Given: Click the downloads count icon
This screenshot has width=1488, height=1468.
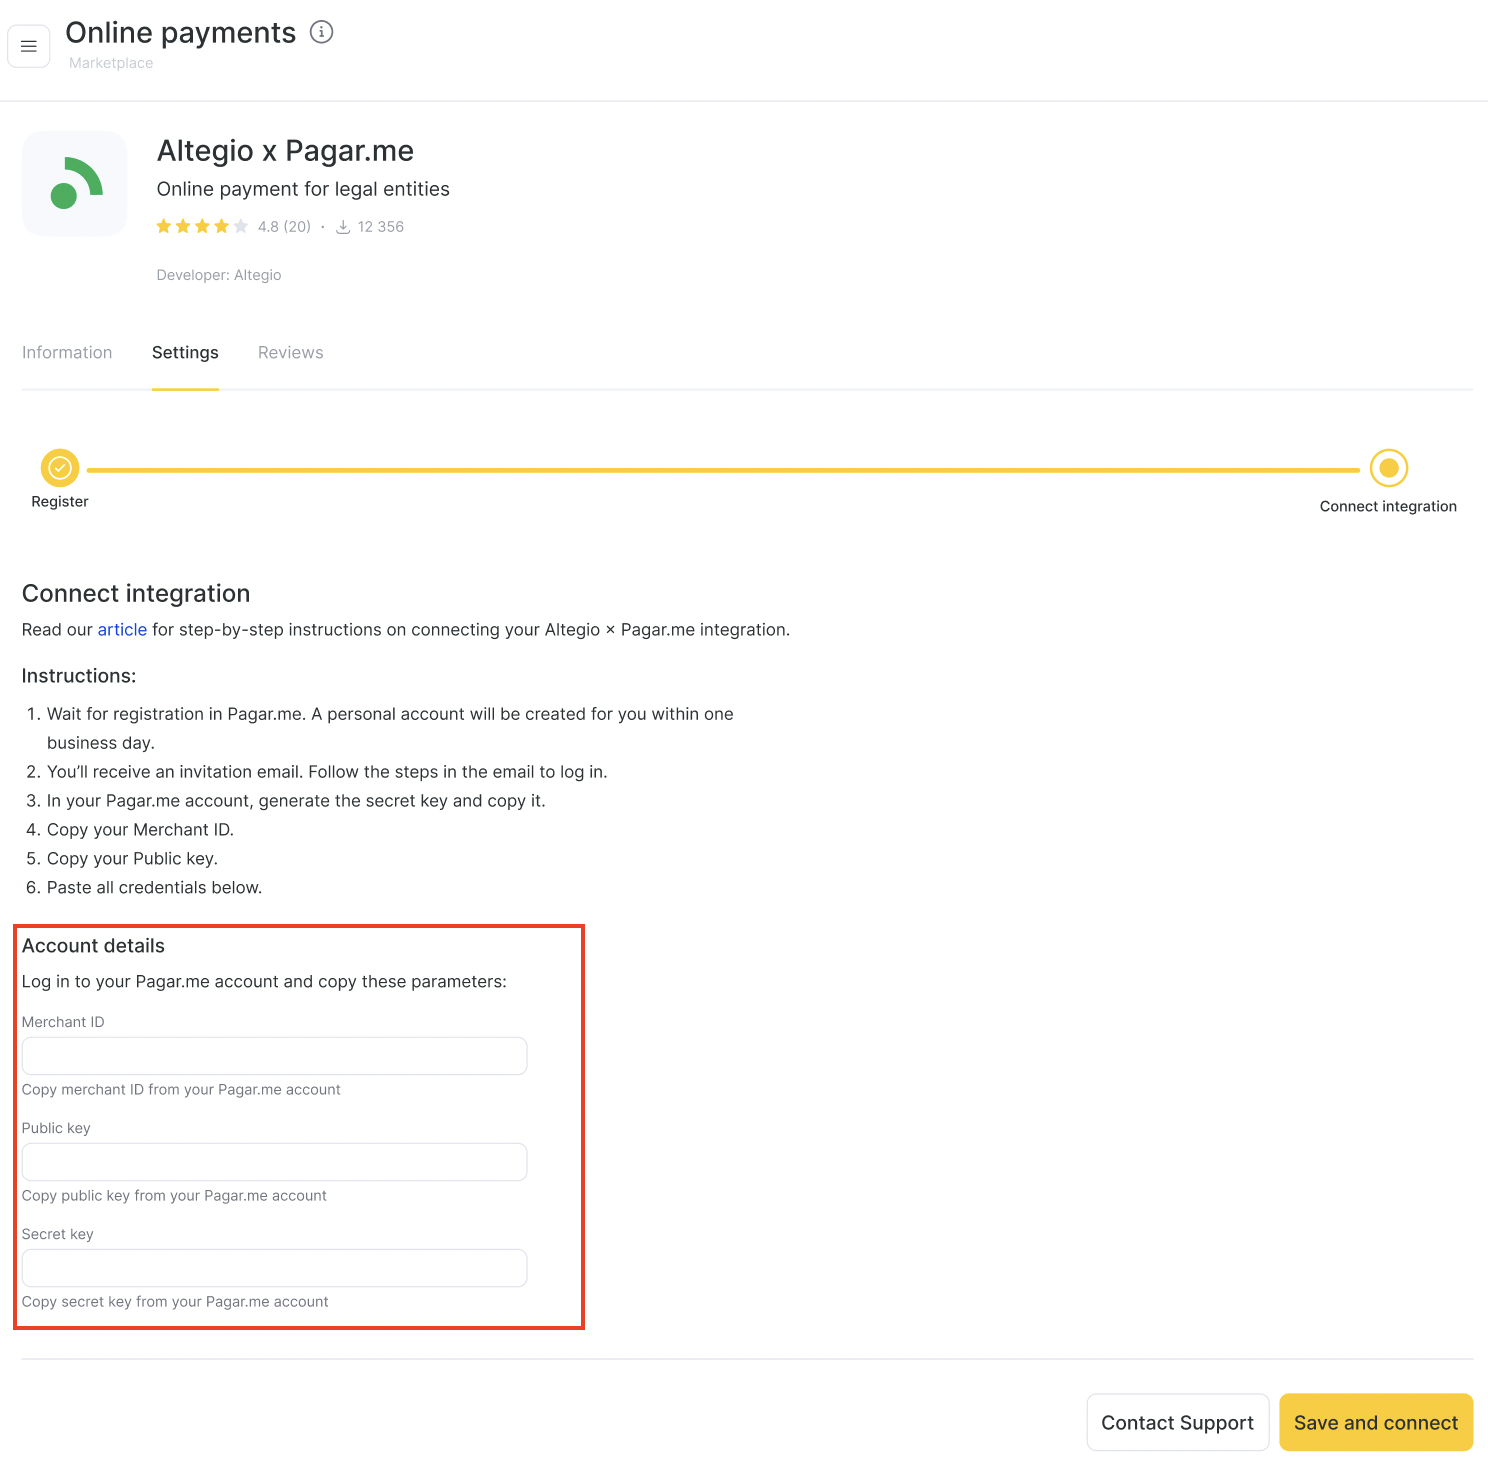Looking at the screenshot, I should 343,227.
